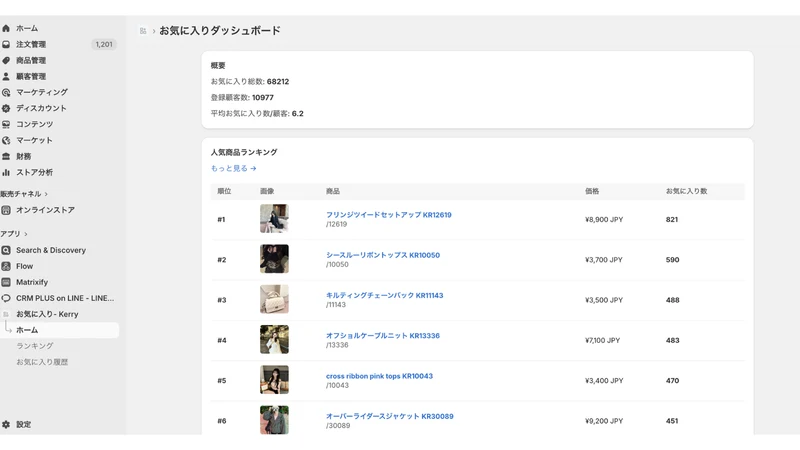The image size is (800, 450).
Task: Click the 順位 column header
Action: pyautogui.click(x=224, y=191)
